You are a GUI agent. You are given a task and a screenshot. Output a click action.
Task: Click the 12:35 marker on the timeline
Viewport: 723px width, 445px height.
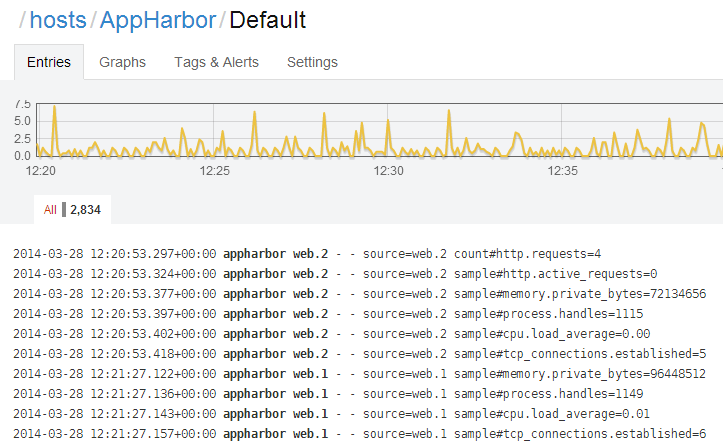pyautogui.click(x=562, y=171)
